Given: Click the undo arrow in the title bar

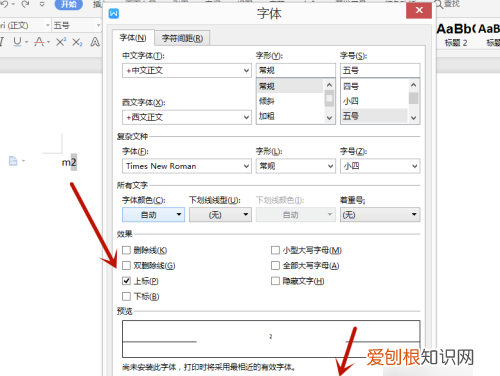Looking at the screenshot, I should (4, 4).
